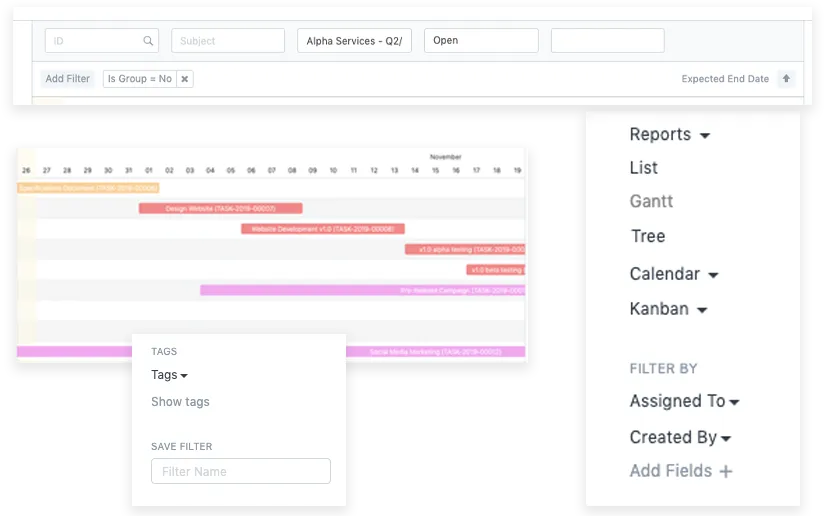The height and width of the screenshot is (516, 826).
Task: Expand Created By filter dropdown
Action: pyautogui.click(x=680, y=437)
